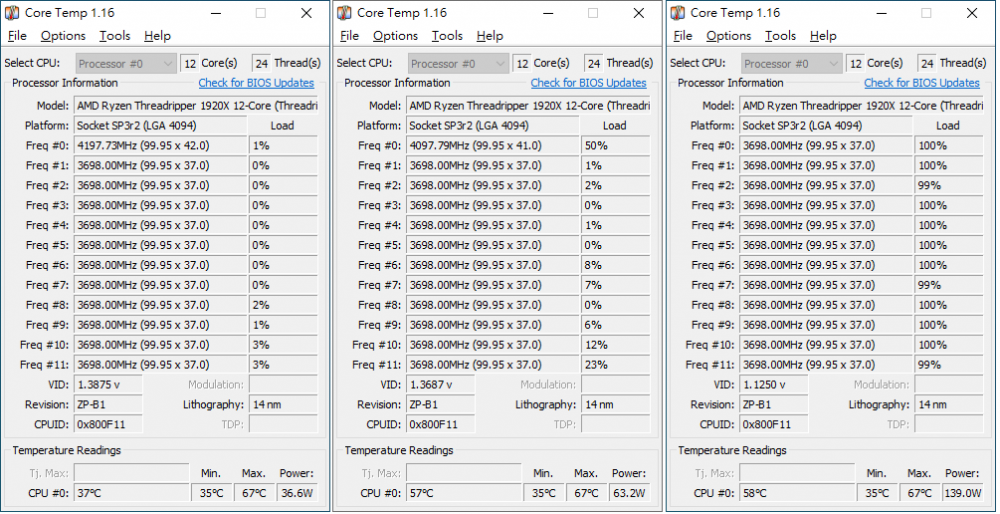1000x514 pixels.
Task: Click the 36.6W power reading
Action: click(297, 493)
